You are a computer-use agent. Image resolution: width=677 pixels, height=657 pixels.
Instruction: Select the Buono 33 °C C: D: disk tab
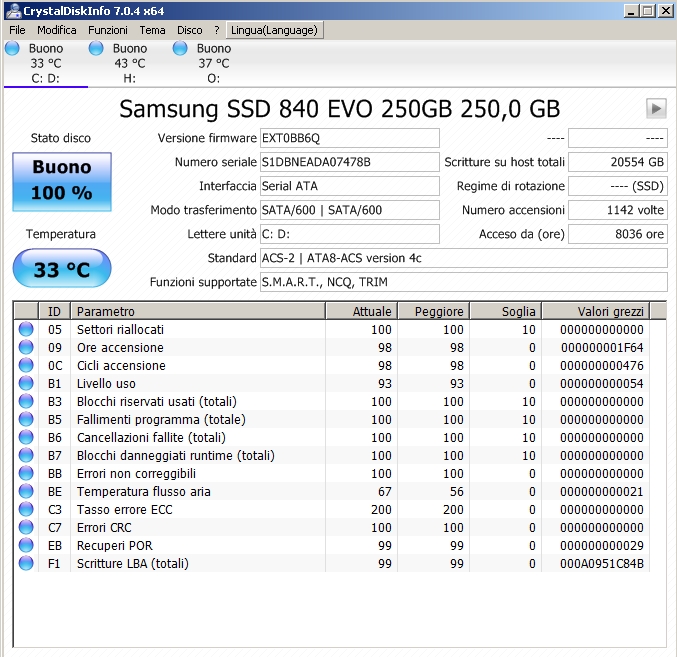tap(45, 63)
